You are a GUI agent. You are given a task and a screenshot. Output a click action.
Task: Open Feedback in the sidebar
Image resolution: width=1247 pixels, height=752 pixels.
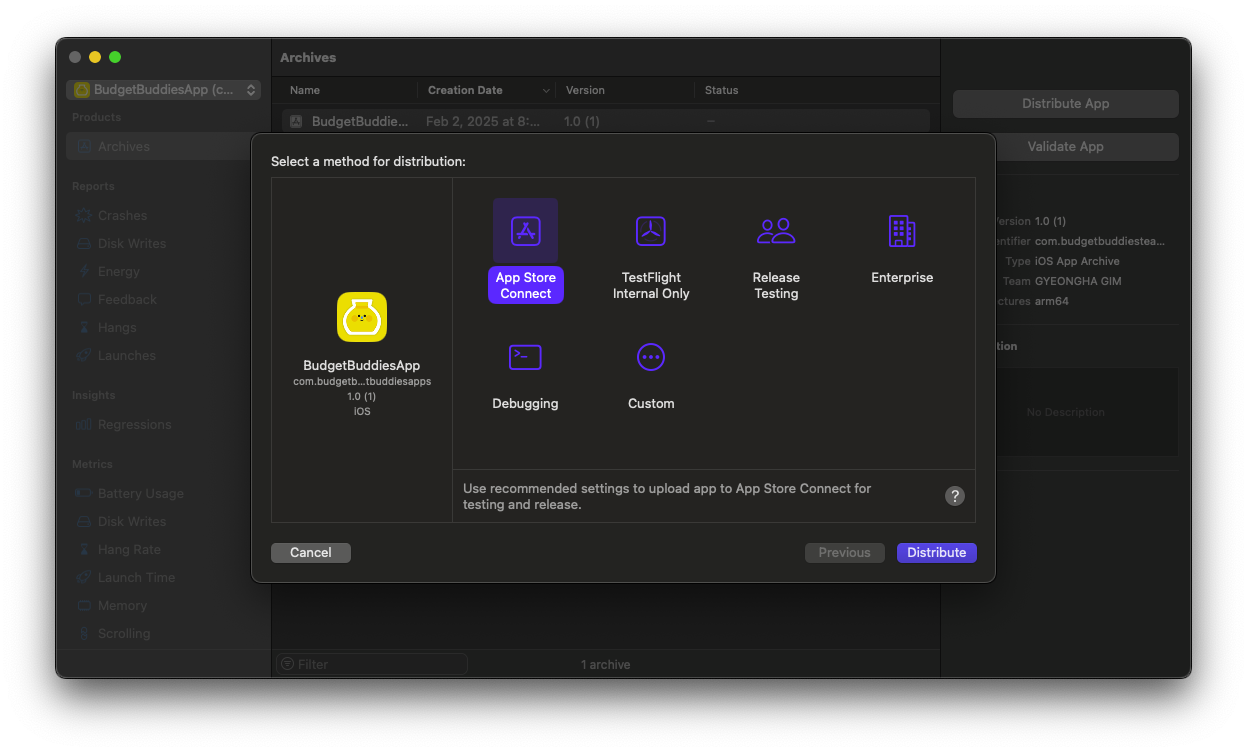pyautogui.click(x=127, y=300)
